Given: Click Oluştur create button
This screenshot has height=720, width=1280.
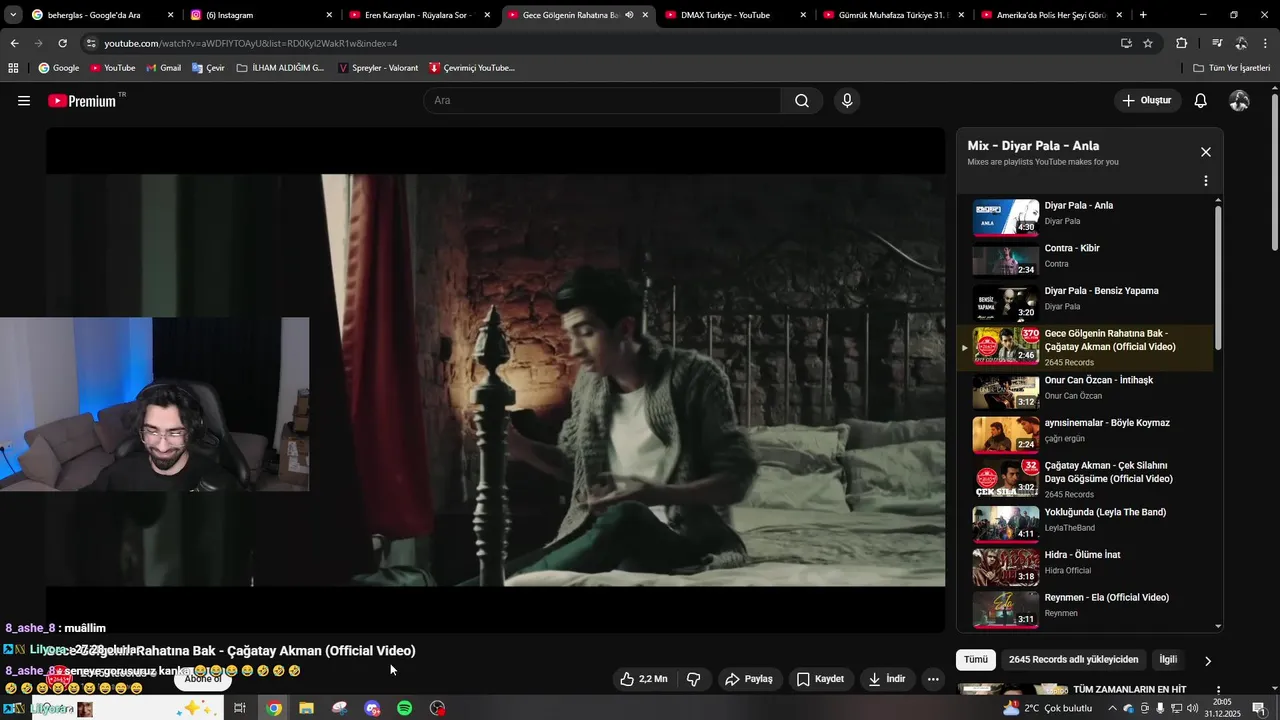Looking at the screenshot, I should coord(1147,101).
